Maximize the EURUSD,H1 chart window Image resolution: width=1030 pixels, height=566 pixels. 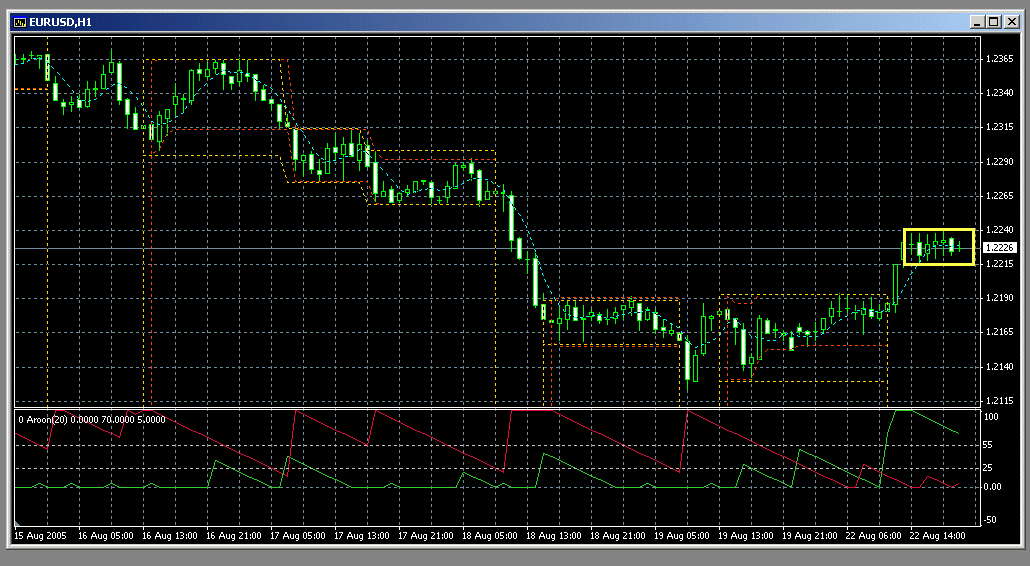coord(992,21)
